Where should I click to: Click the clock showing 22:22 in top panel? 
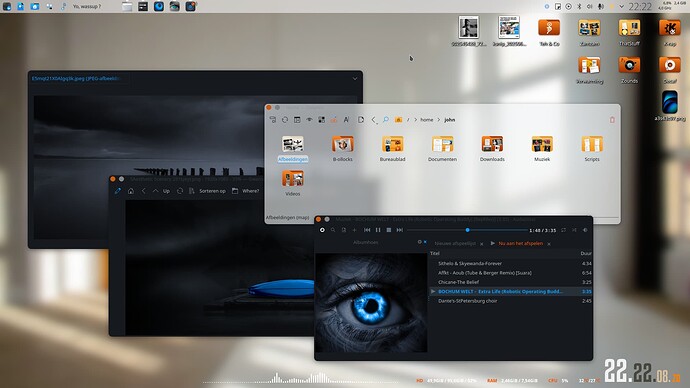(x=640, y=7)
